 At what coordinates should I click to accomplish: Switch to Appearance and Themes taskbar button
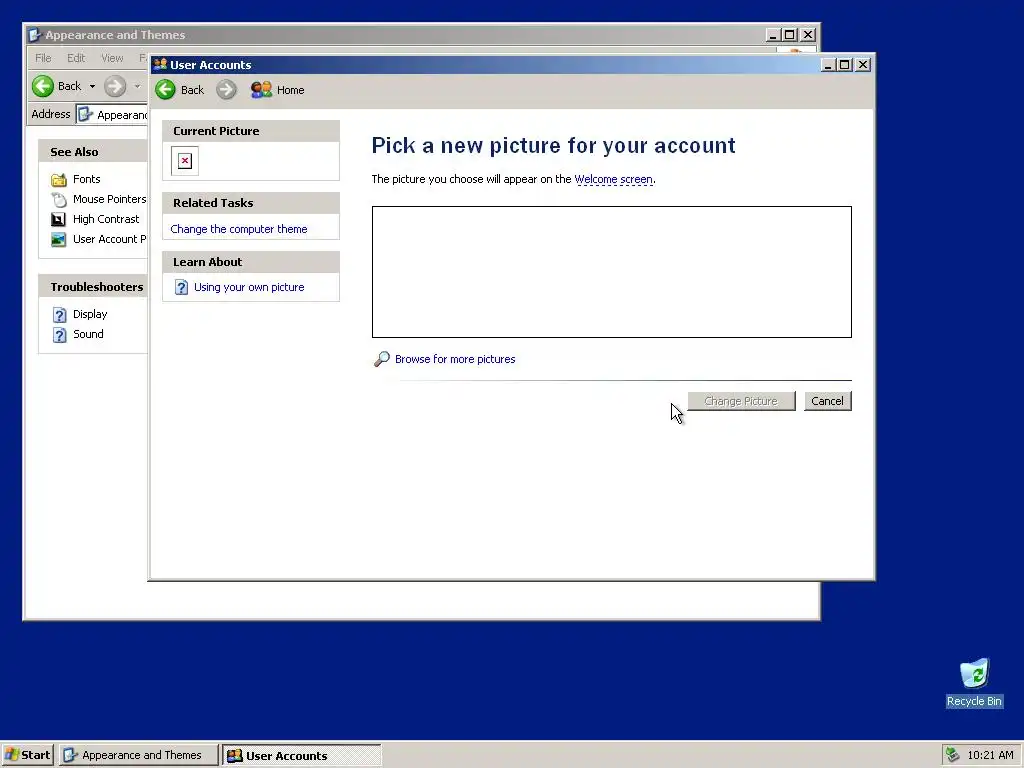point(138,755)
